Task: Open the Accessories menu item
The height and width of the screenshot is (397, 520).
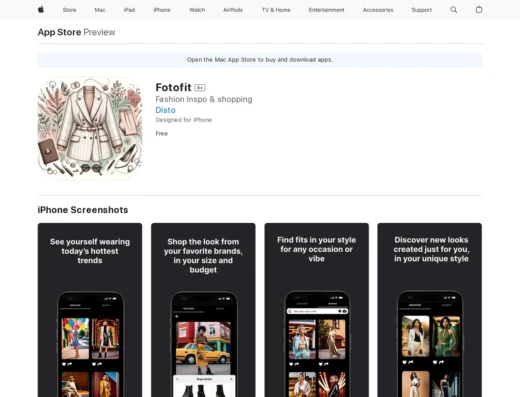Action: click(x=378, y=10)
